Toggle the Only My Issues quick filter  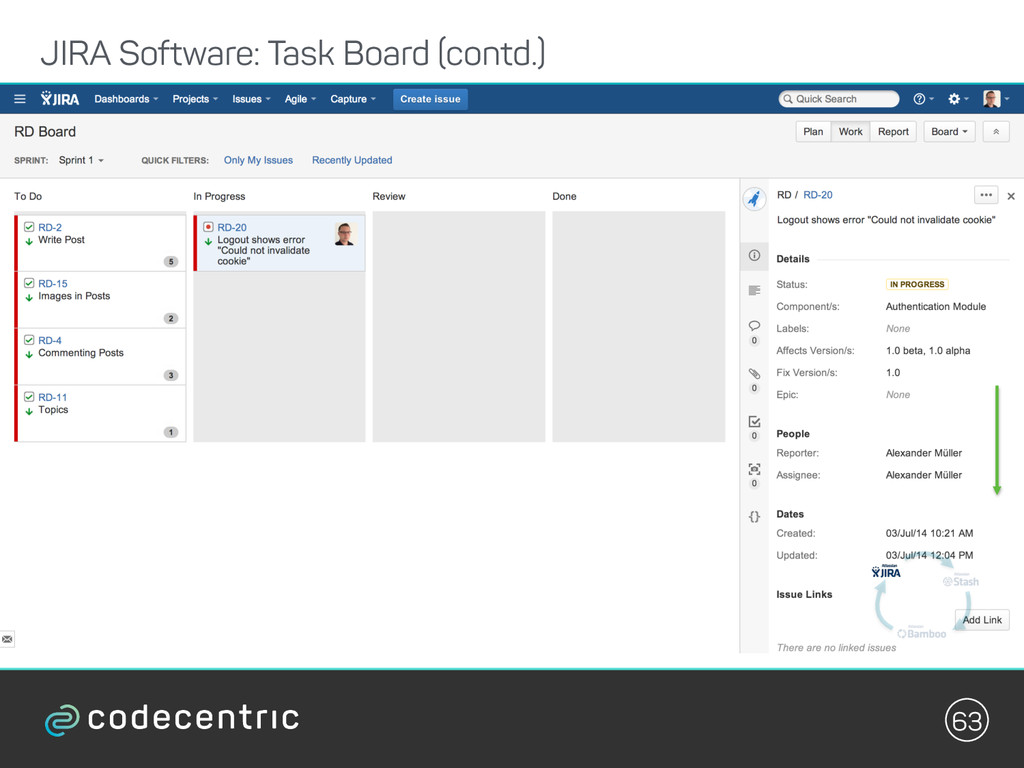point(258,160)
